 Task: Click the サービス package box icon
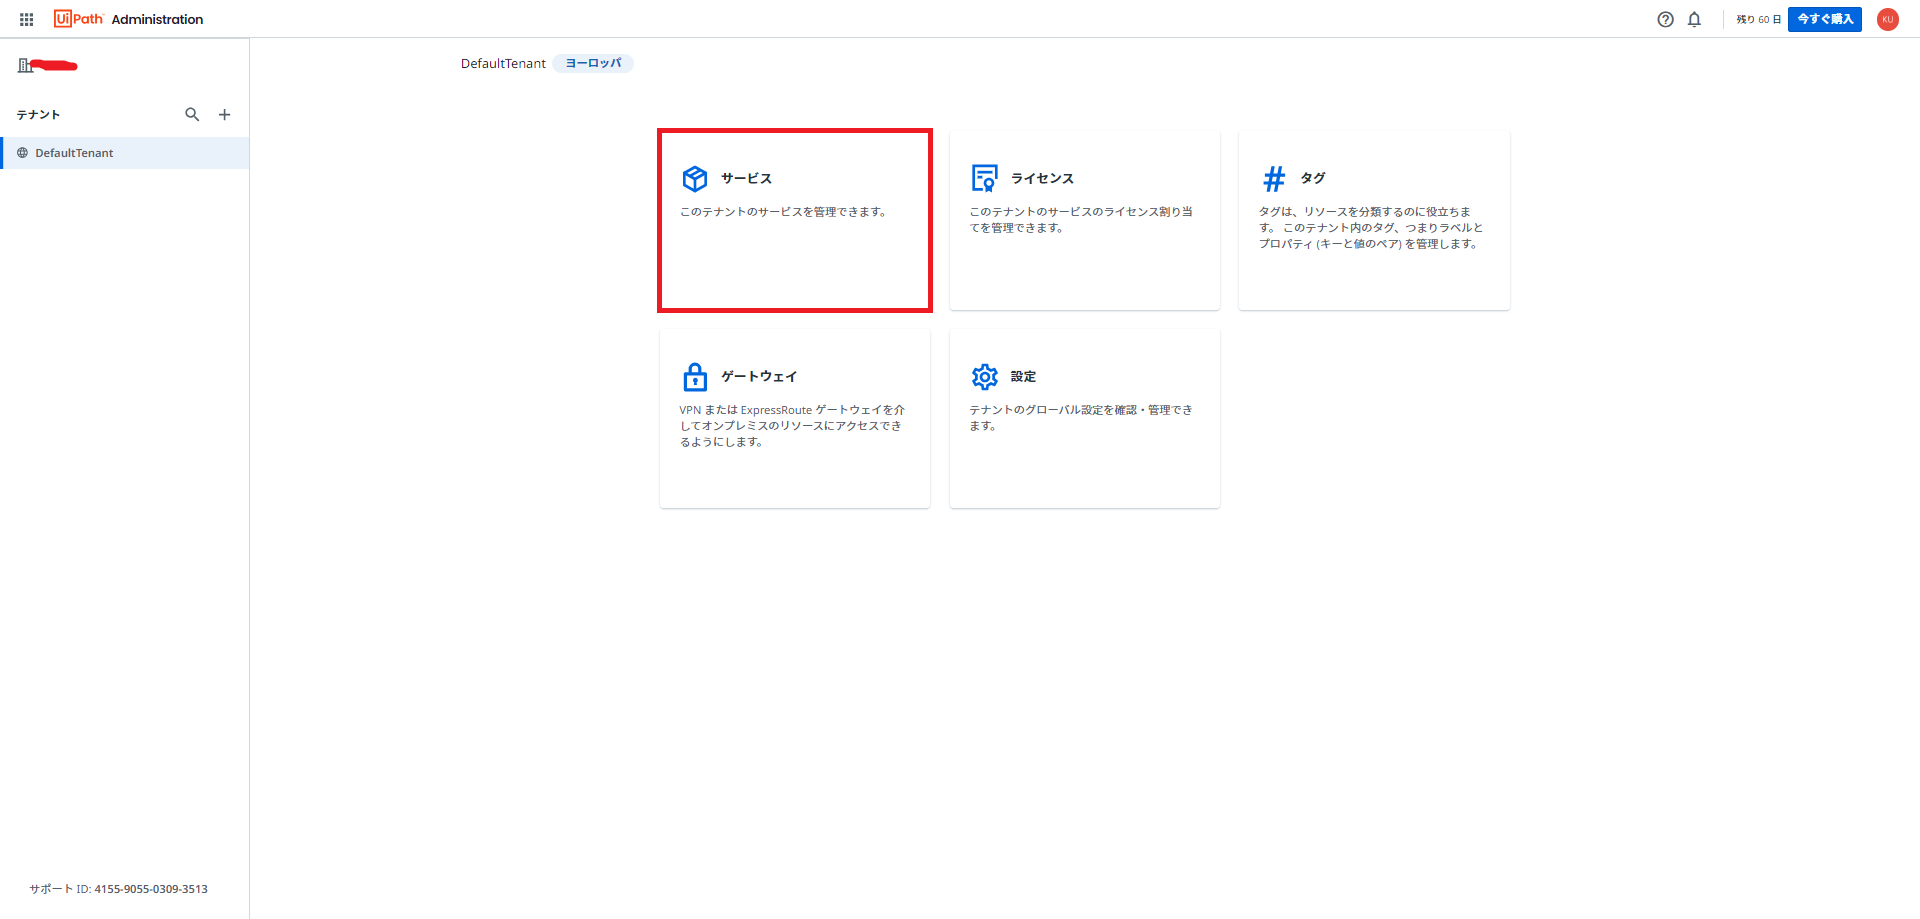click(x=694, y=178)
